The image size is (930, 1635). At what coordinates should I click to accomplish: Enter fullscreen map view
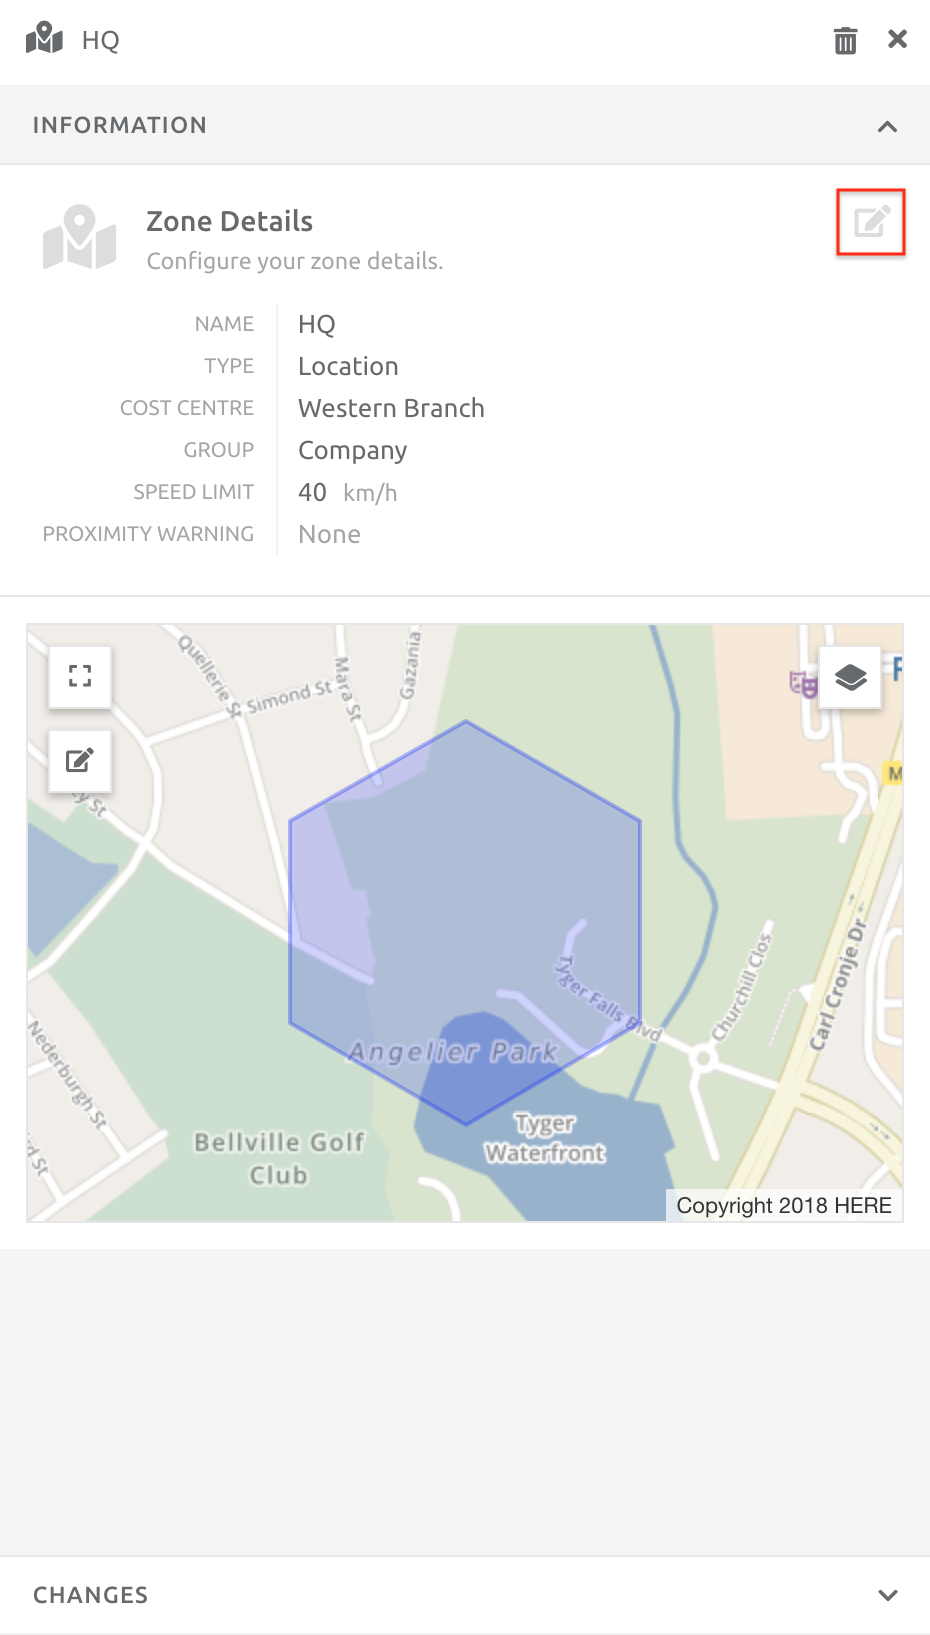point(79,677)
